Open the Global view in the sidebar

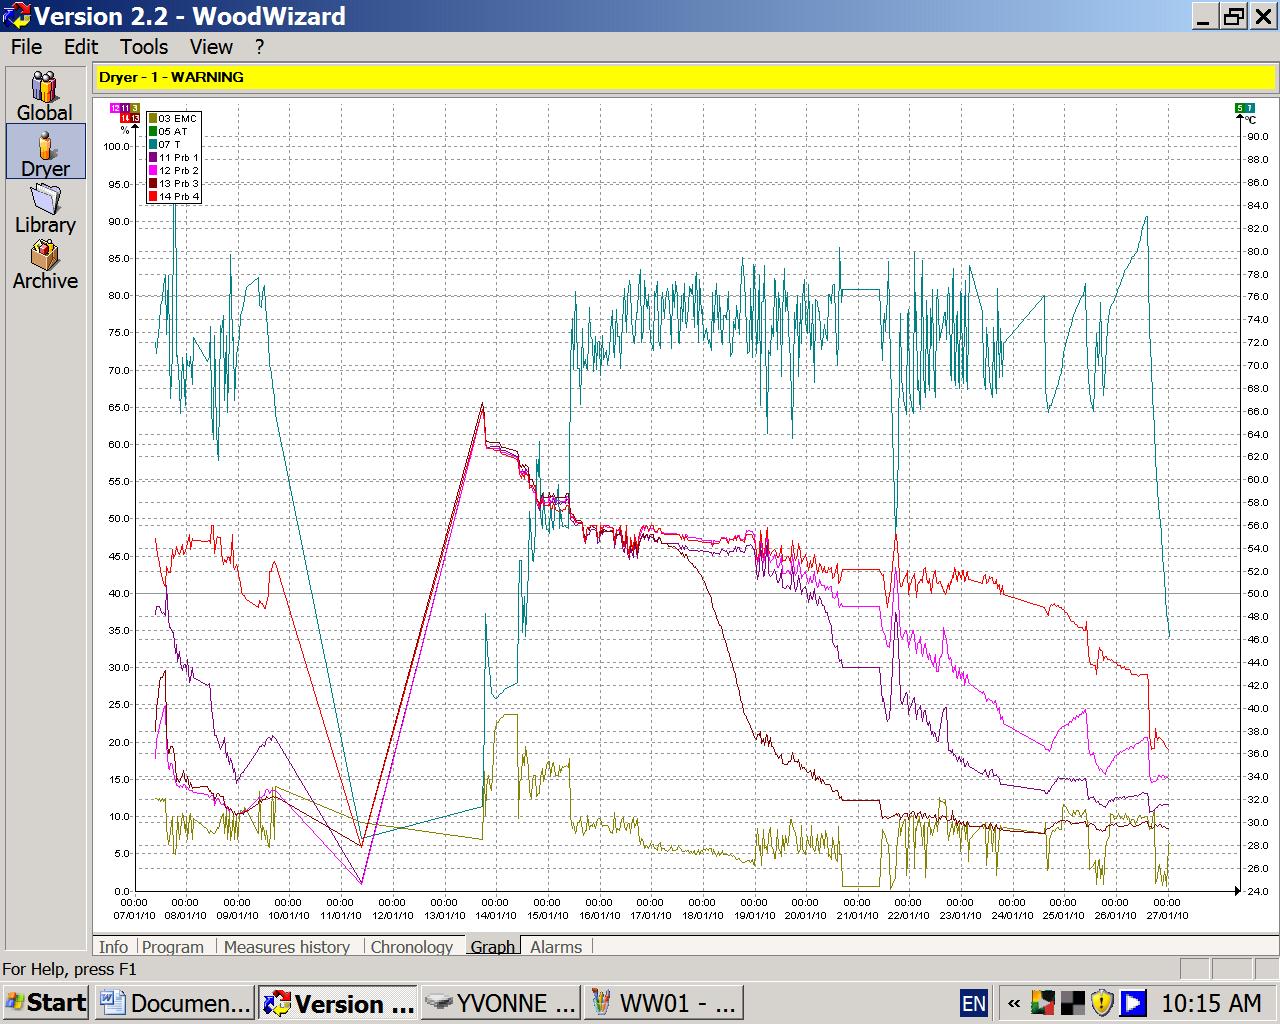[x=45, y=97]
